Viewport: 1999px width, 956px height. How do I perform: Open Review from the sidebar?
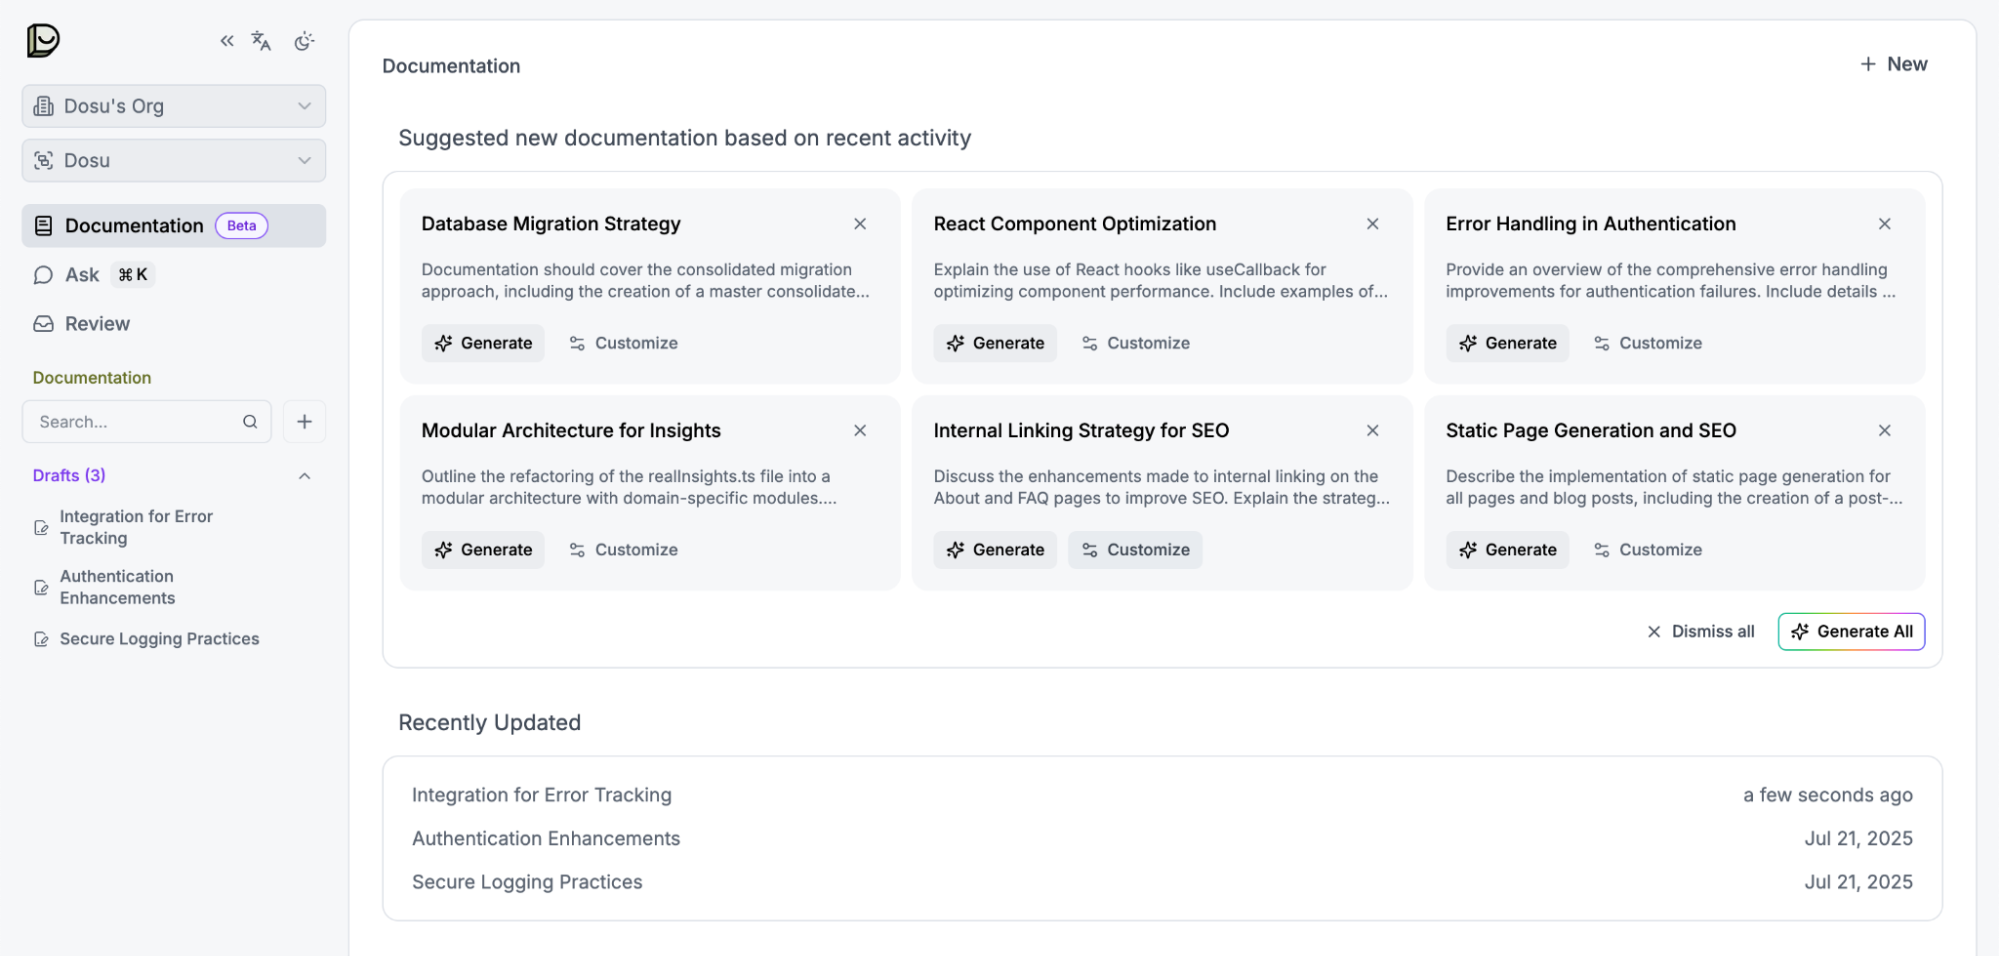(x=96, y=323)
